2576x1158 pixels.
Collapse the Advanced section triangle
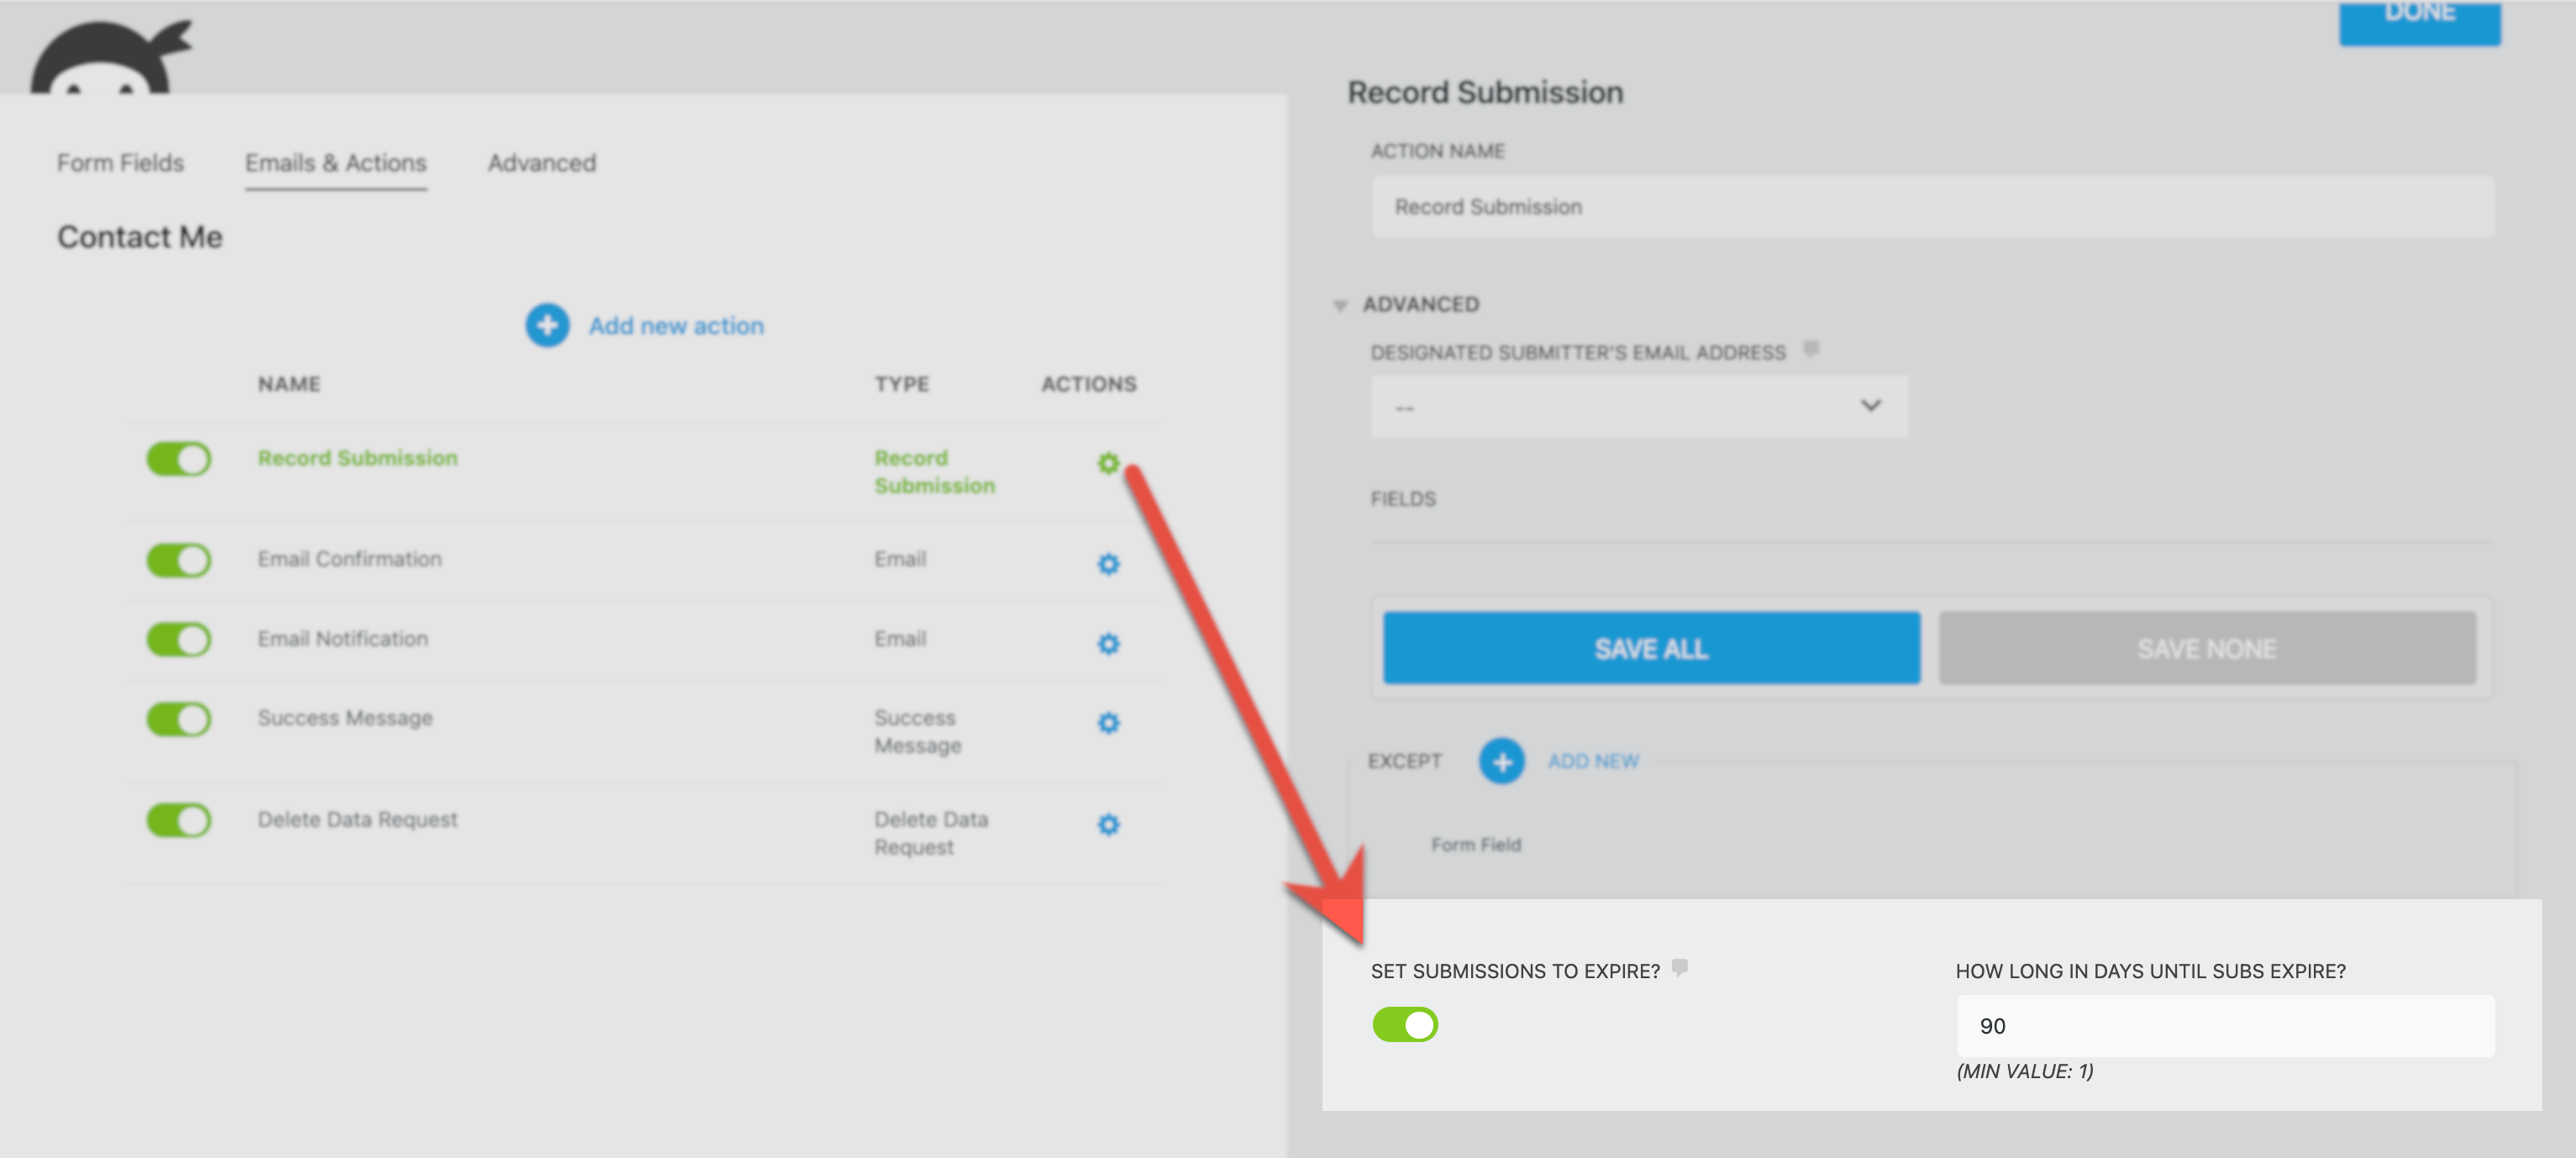[x=1340, y=305]
